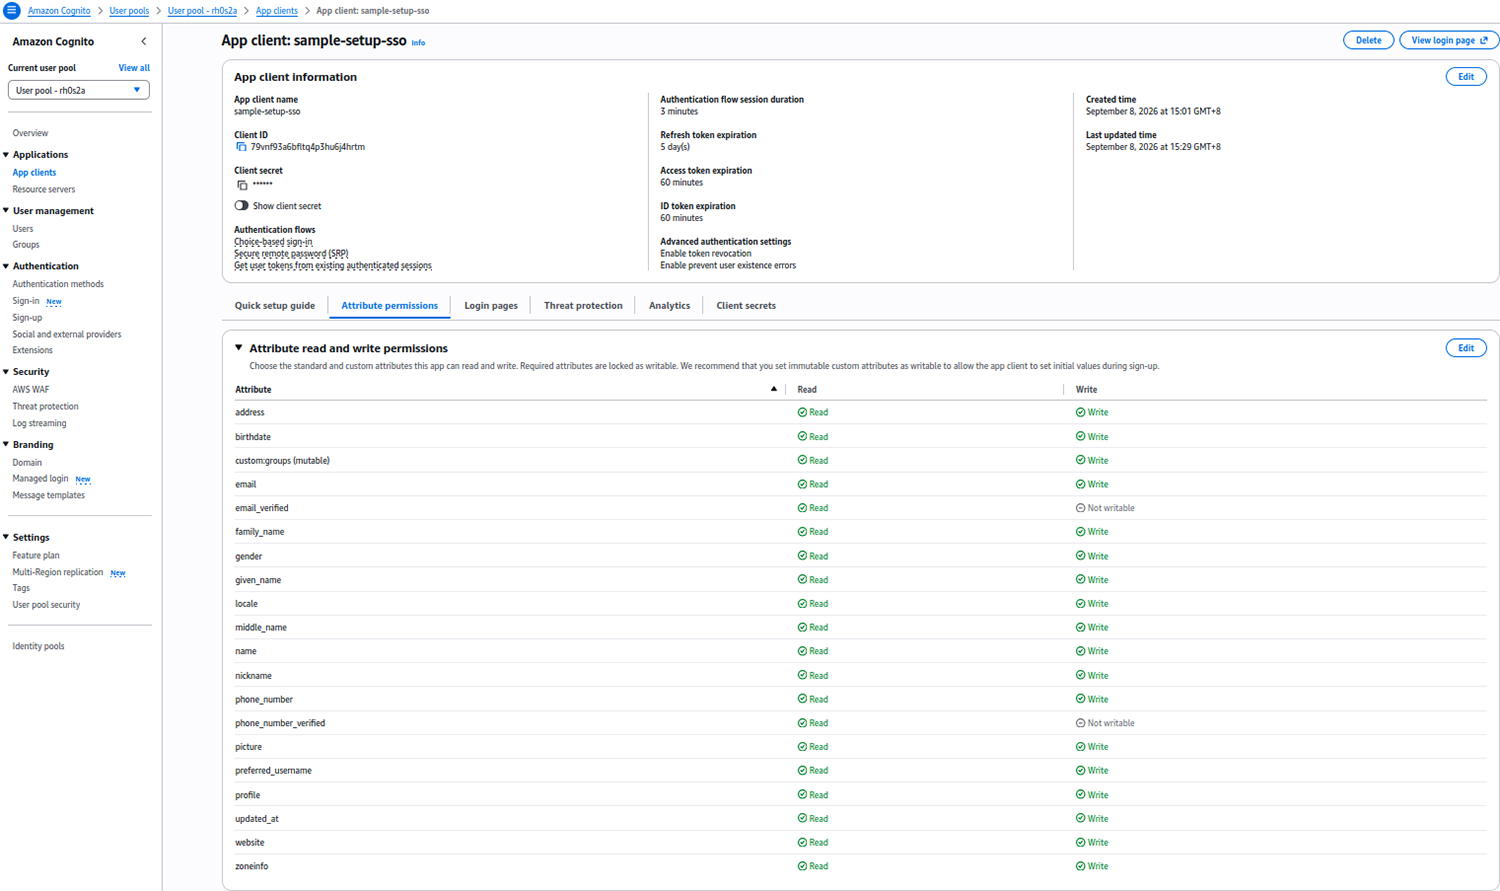Screen dimensions: 1500x891
Task: Collapse the Amazon Cognito sidebar arrow
Action: [144, 42]
